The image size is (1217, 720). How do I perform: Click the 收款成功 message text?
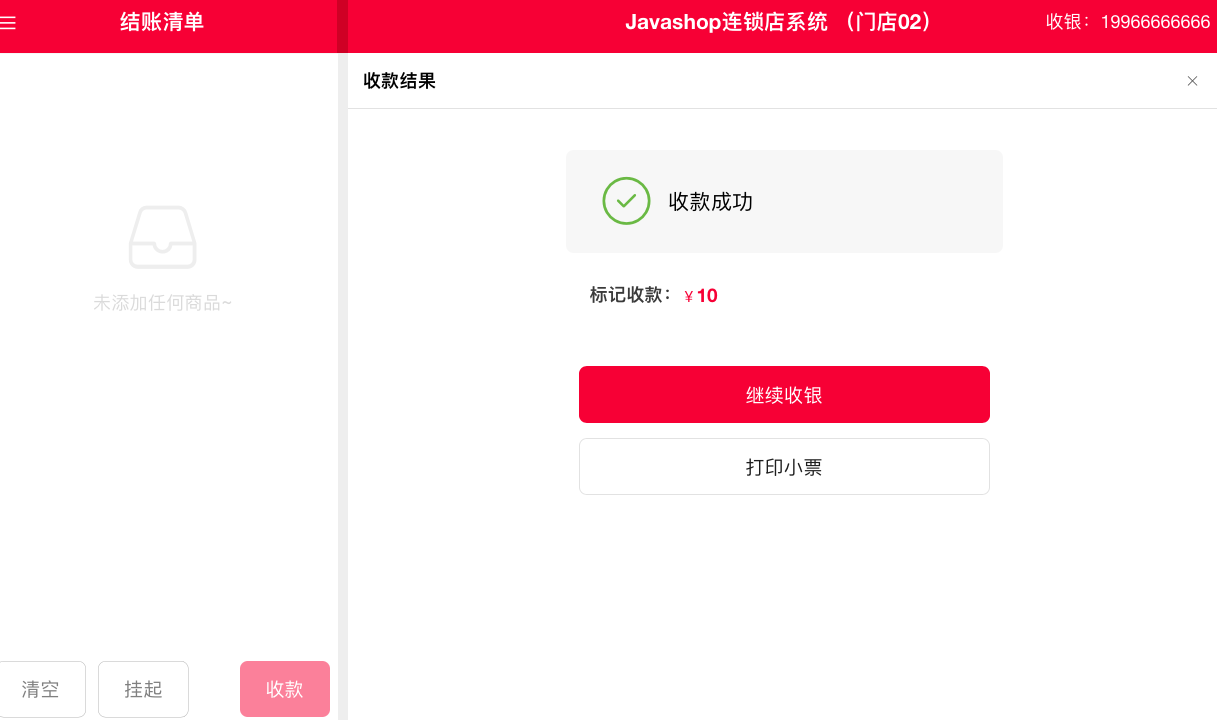[x=710, y=202]
